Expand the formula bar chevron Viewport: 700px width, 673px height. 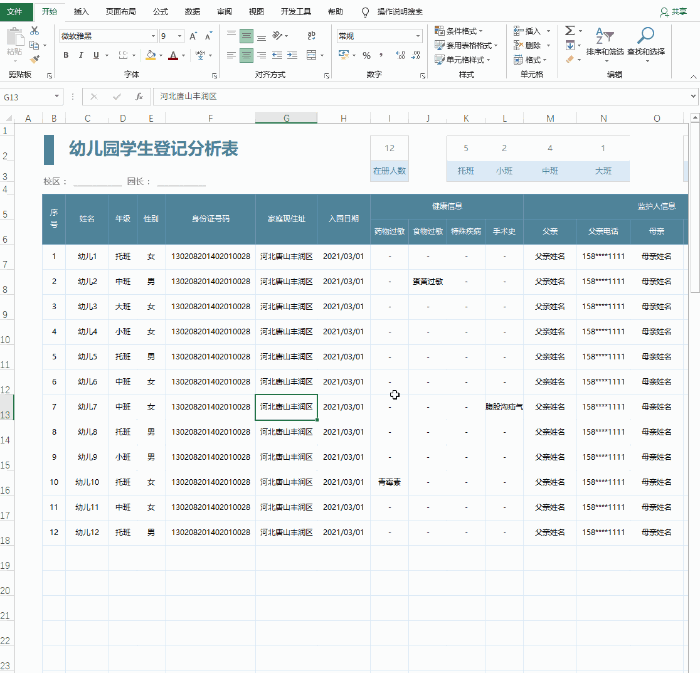click(693, 96)
